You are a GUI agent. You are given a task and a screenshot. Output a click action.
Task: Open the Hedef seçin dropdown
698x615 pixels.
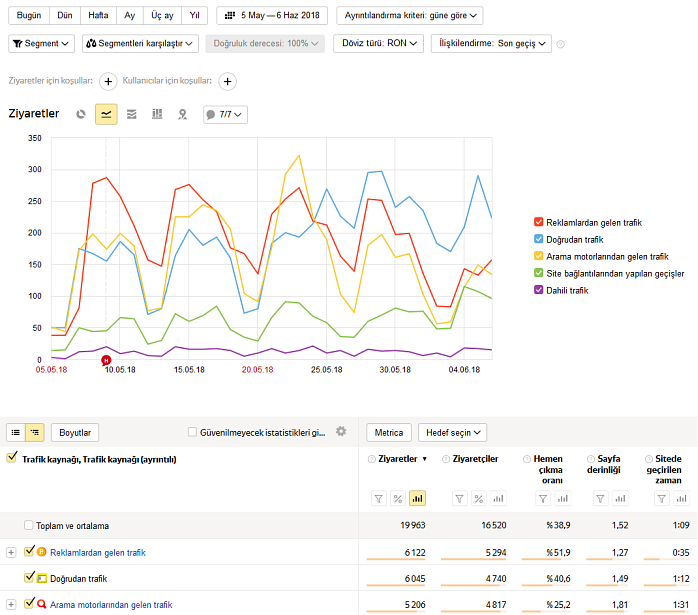coord(452,433)
